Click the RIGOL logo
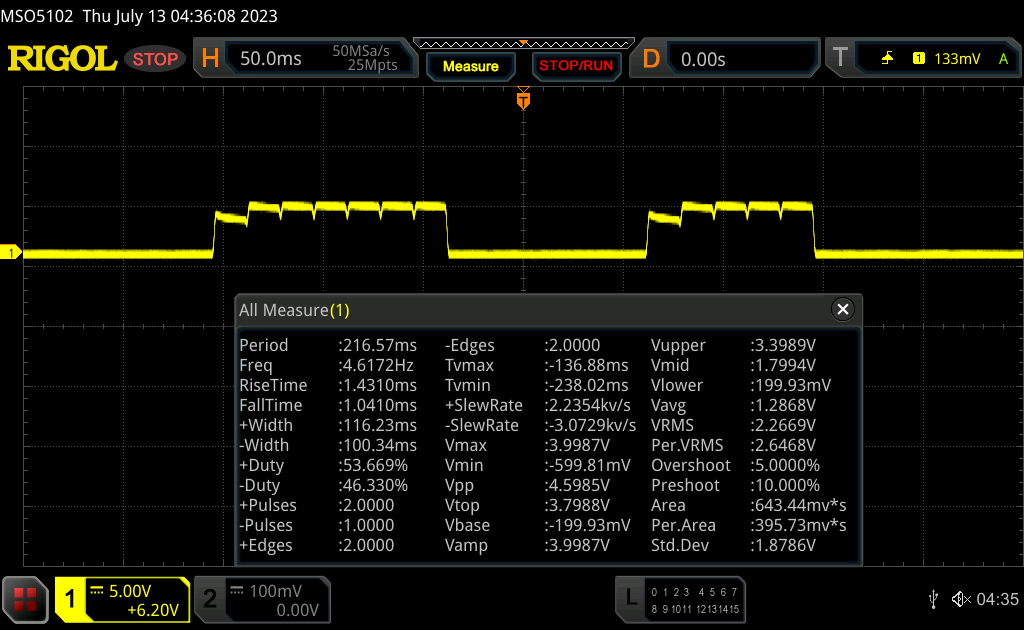This screenshot has width=1024, height=630. 62,59
